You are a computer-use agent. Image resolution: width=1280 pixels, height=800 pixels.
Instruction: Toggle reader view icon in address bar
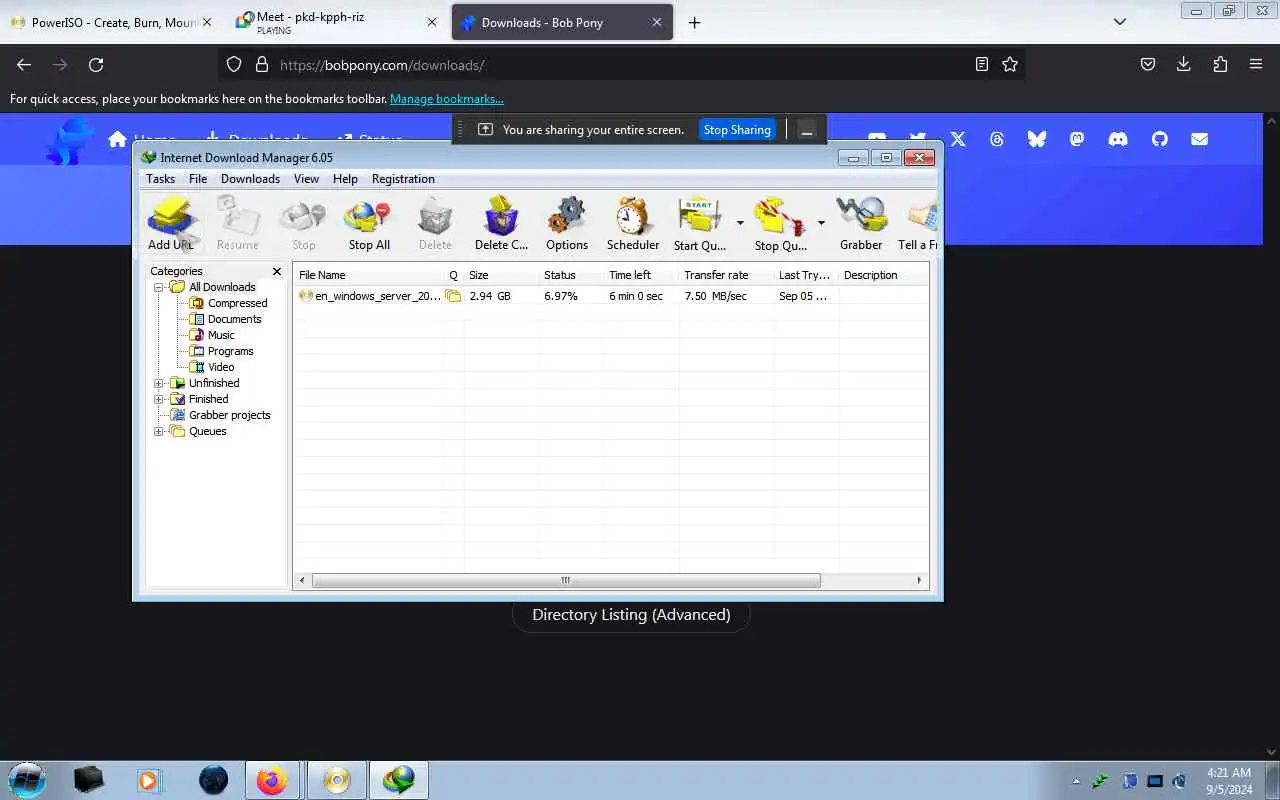pyautogui.click(x=982, y=64)
